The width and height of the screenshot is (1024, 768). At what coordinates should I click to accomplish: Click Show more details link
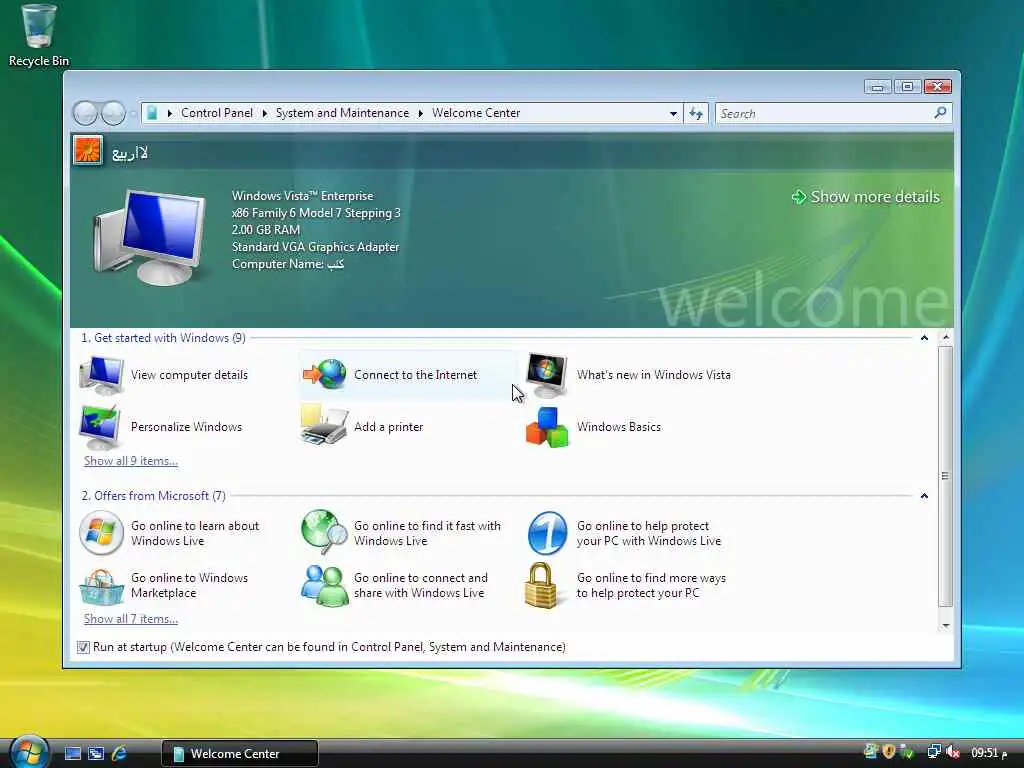[866, 197]
